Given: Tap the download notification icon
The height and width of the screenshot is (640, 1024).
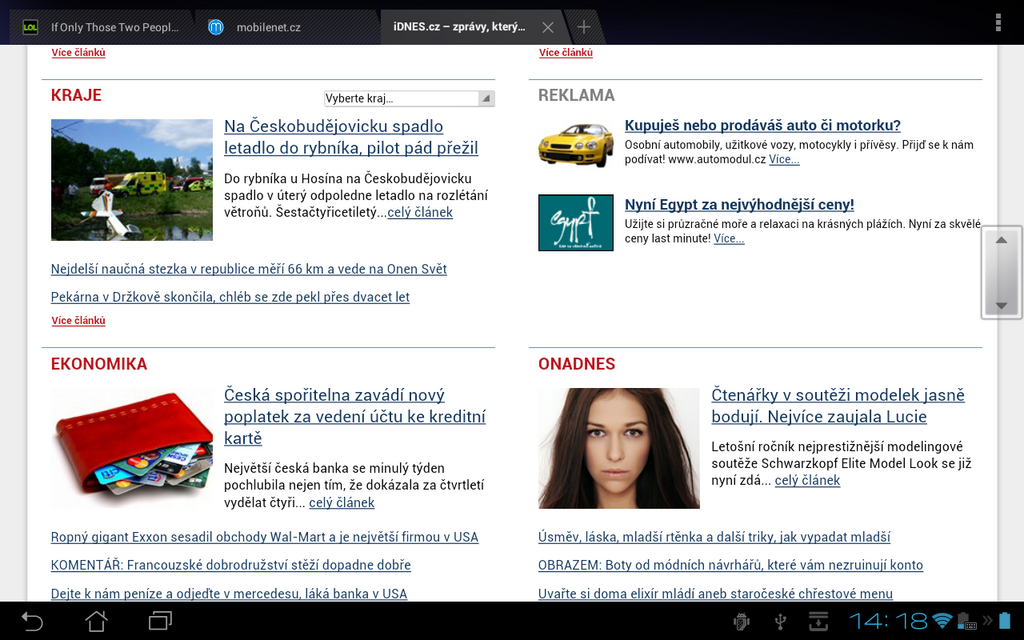Looking at the screenshot, I should [x=820, y=621].
